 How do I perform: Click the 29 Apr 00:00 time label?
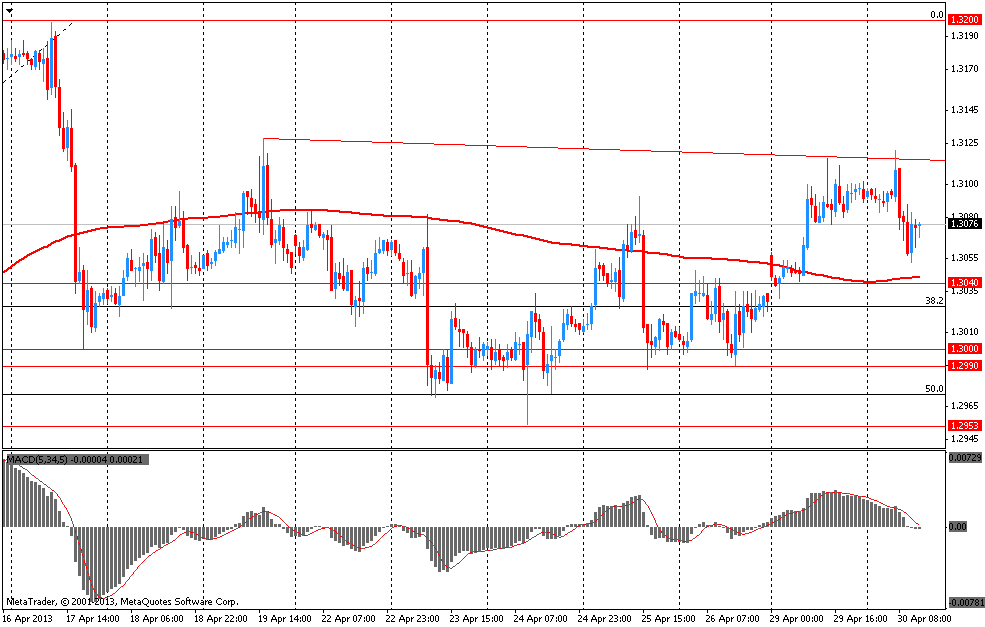click(x=797, y=619)
